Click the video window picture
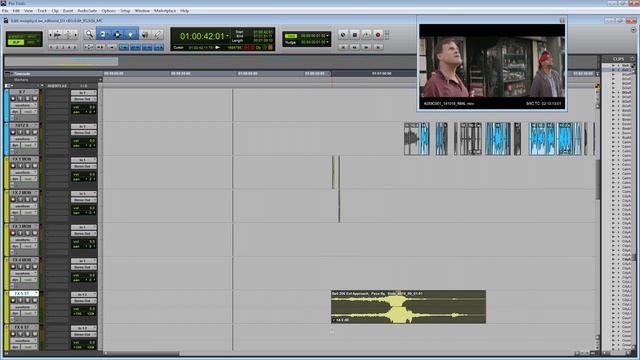The height and width of the screenshot is (360, 640). click(x=492, y=67)
